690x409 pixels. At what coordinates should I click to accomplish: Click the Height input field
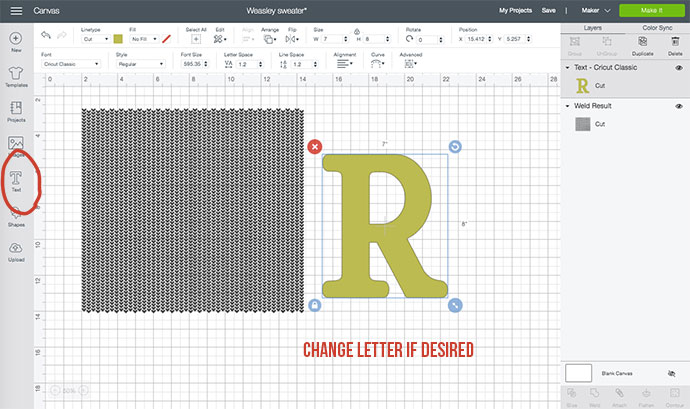pyautogui.click(x=374, y=39)
